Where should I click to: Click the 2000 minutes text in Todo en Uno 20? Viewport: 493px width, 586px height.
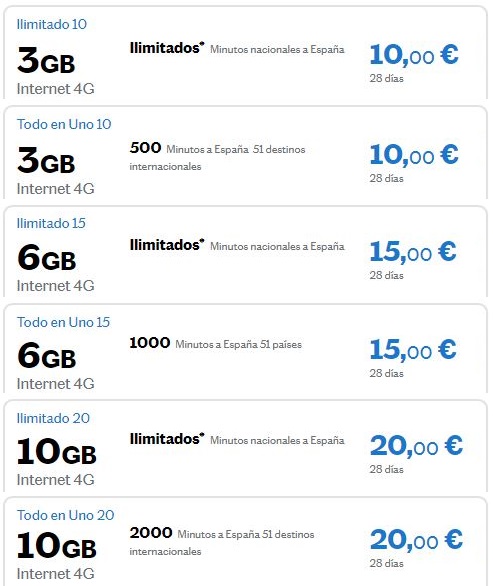[151, 533]
